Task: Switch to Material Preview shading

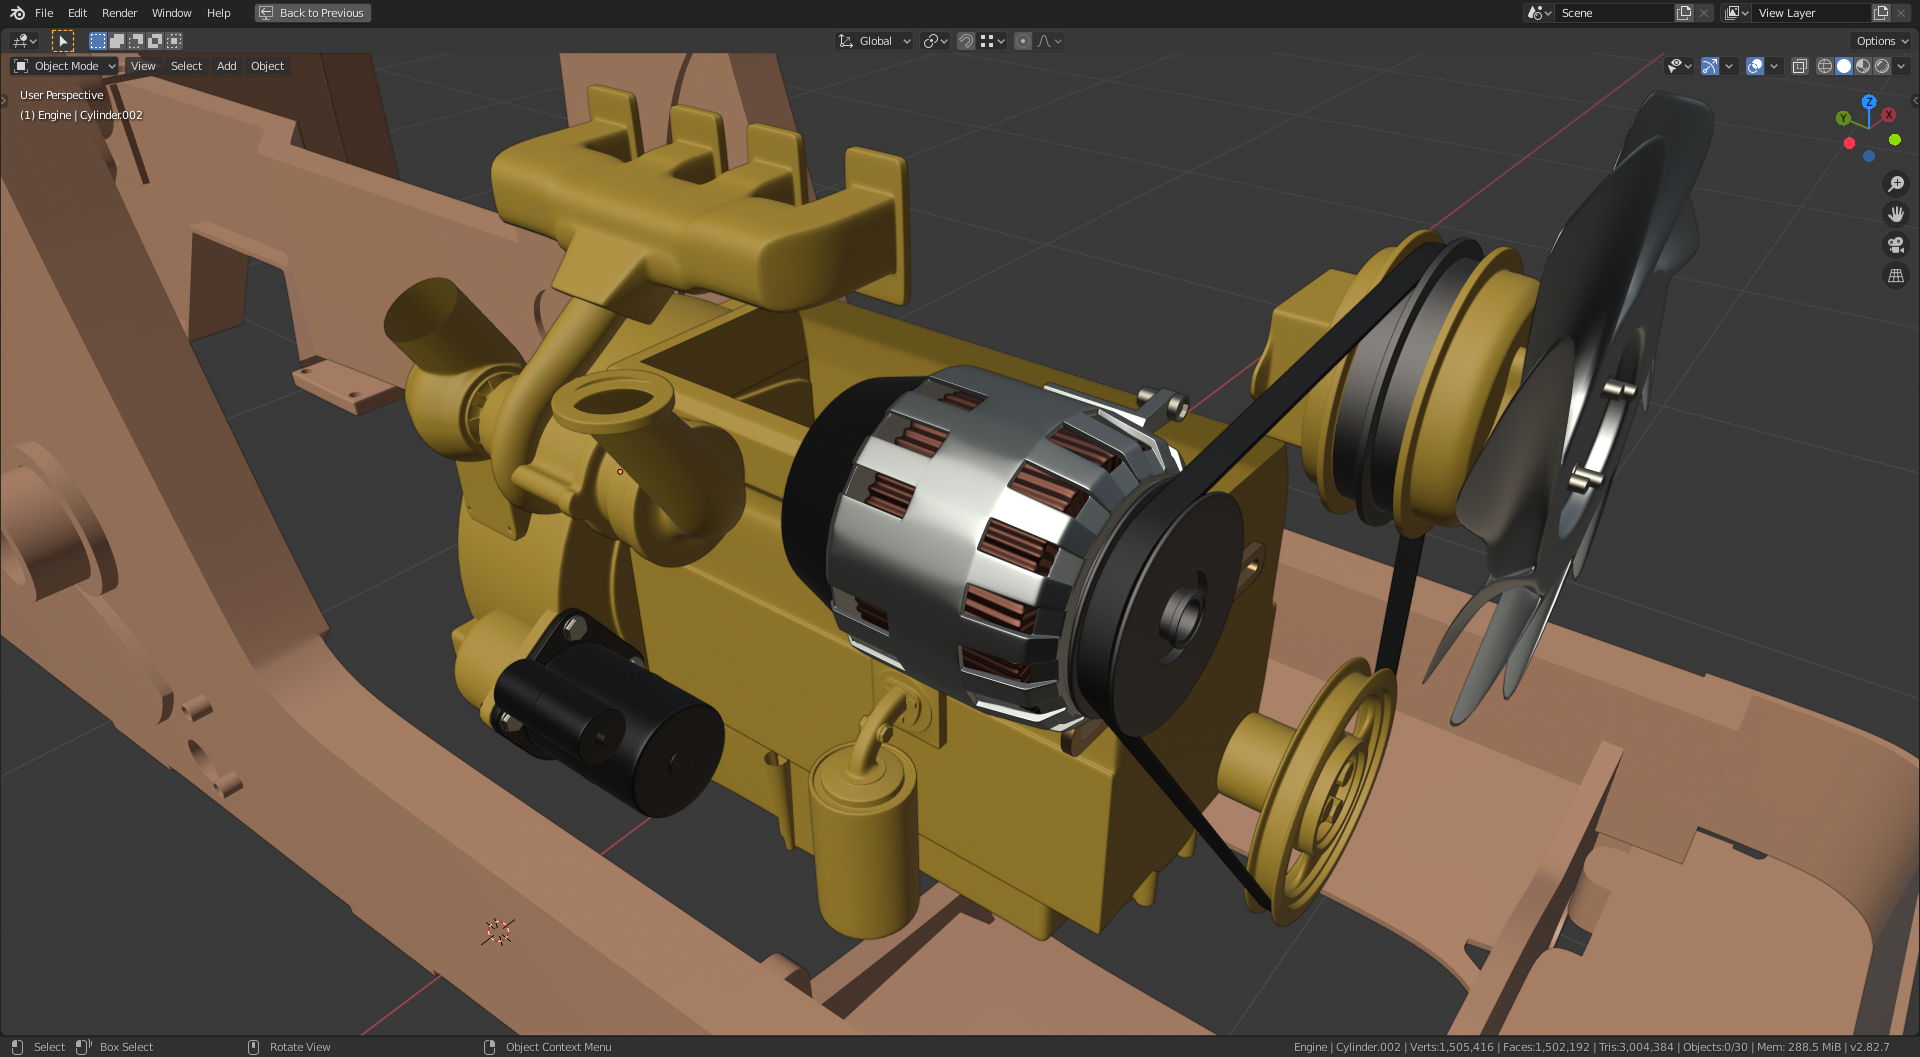Action: point(1863,66)
